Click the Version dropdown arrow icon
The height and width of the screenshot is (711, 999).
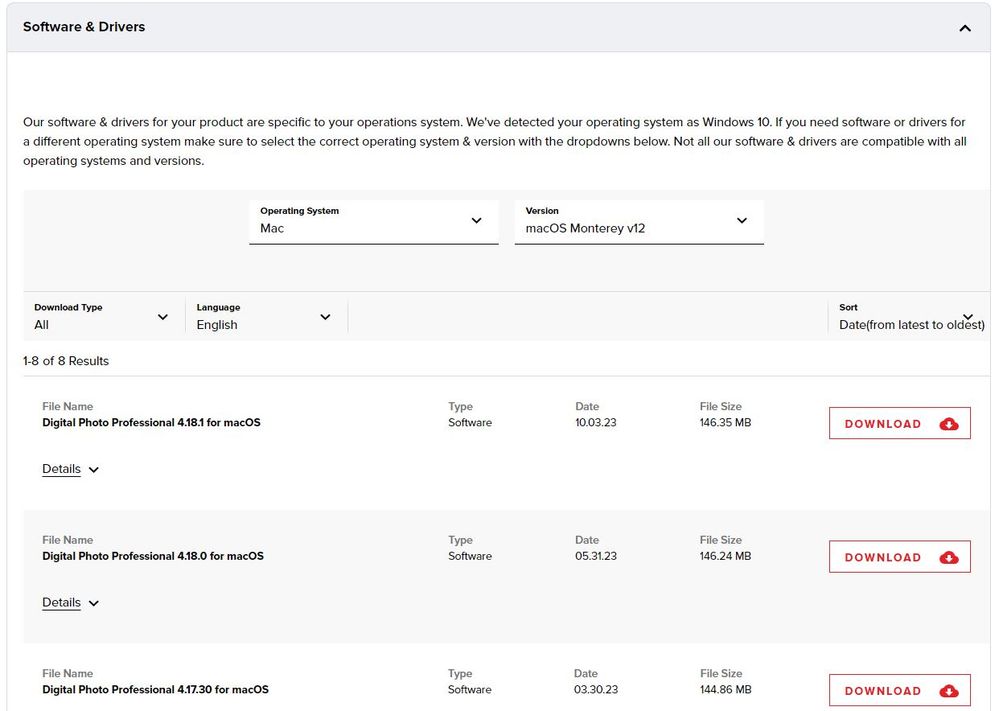[741, 221]
